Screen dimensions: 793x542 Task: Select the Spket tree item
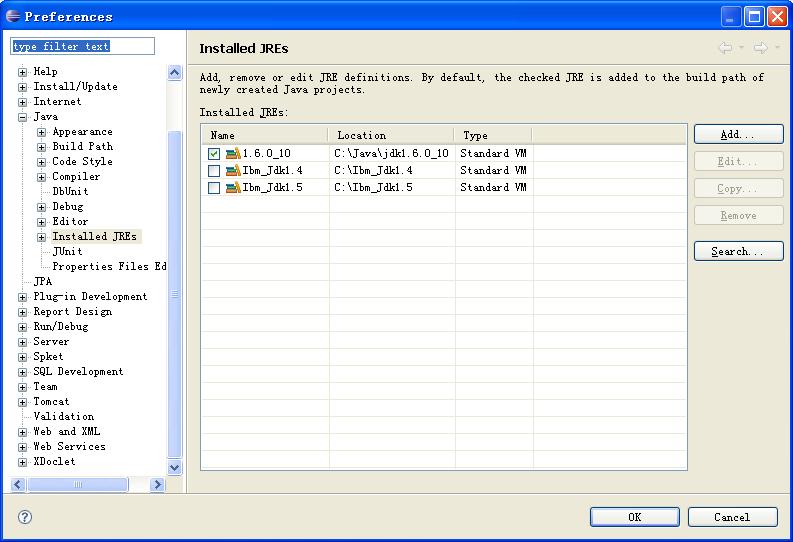coord(48,356)
